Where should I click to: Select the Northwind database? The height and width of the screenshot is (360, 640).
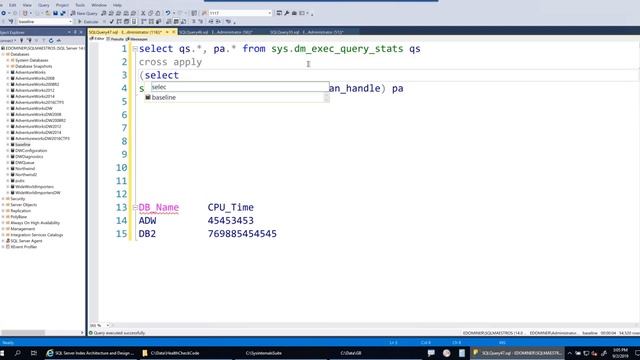click(25, 169)
